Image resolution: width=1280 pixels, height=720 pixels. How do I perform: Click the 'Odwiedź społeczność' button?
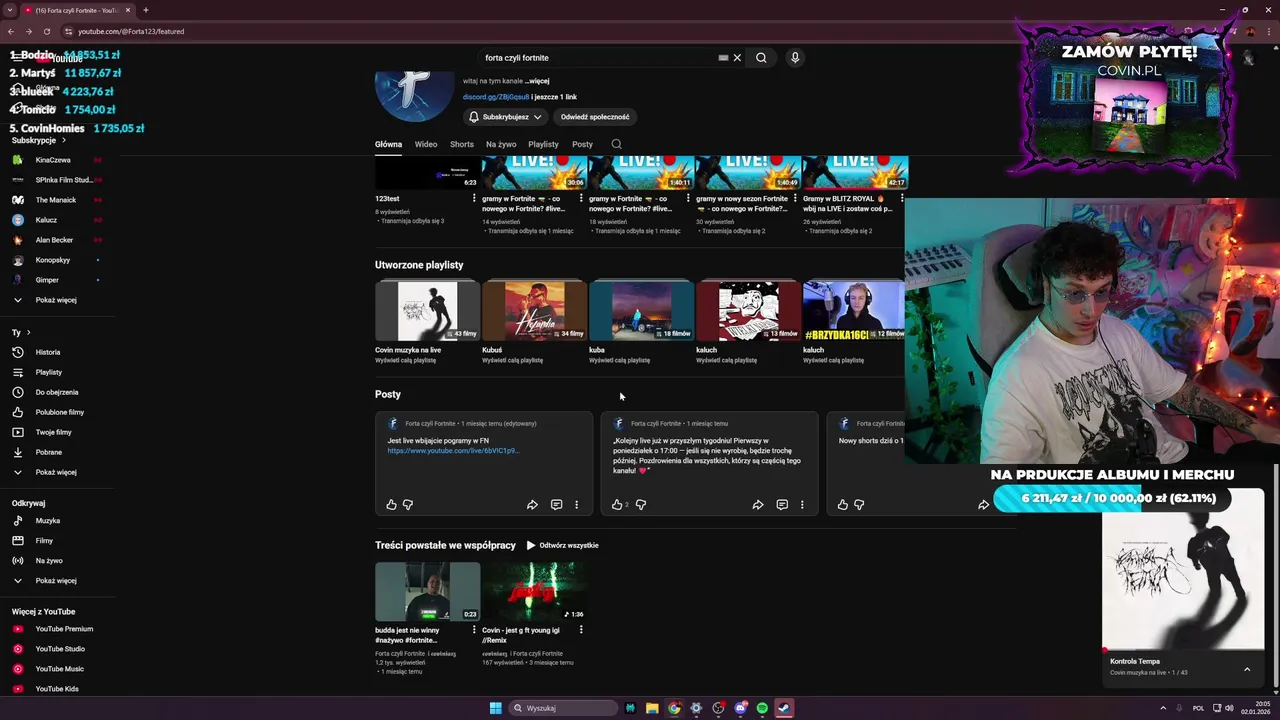[x=595, y=117]
